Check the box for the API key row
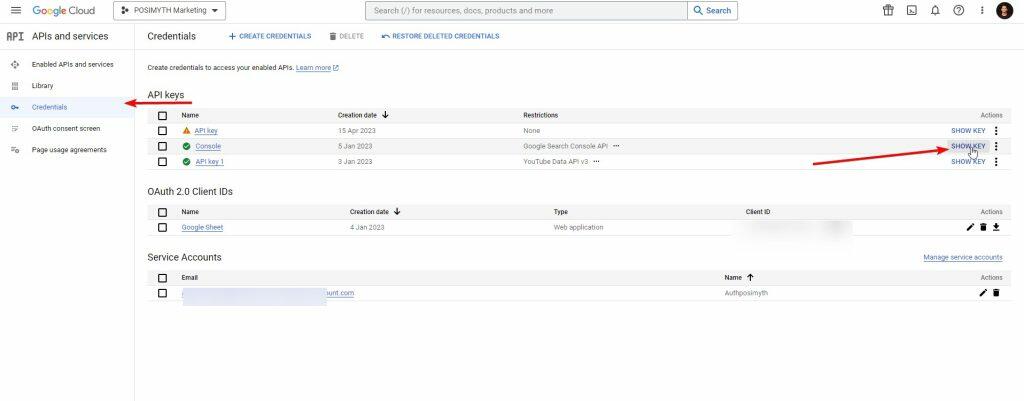The height and width of the screenshot is (401, 1024). [163, 131]
